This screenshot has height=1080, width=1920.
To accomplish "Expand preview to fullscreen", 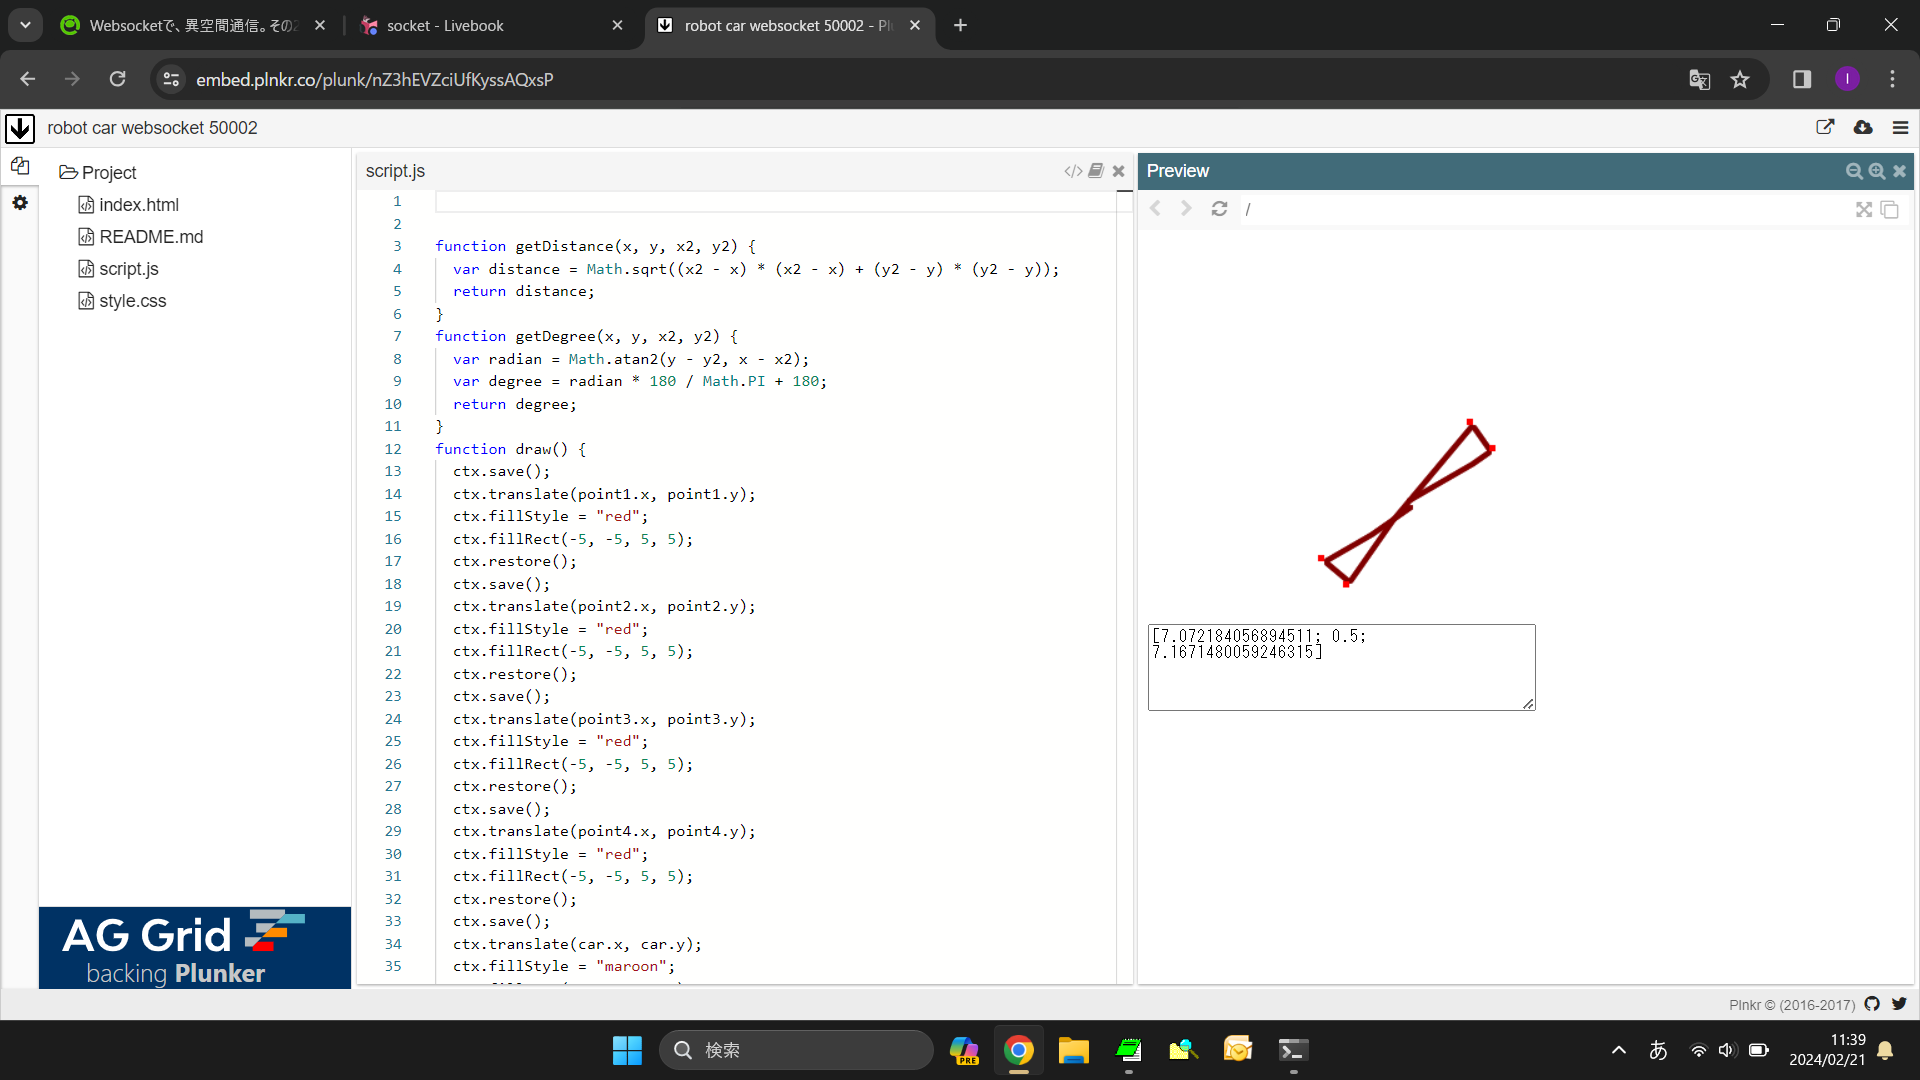I will point(1864,209).
